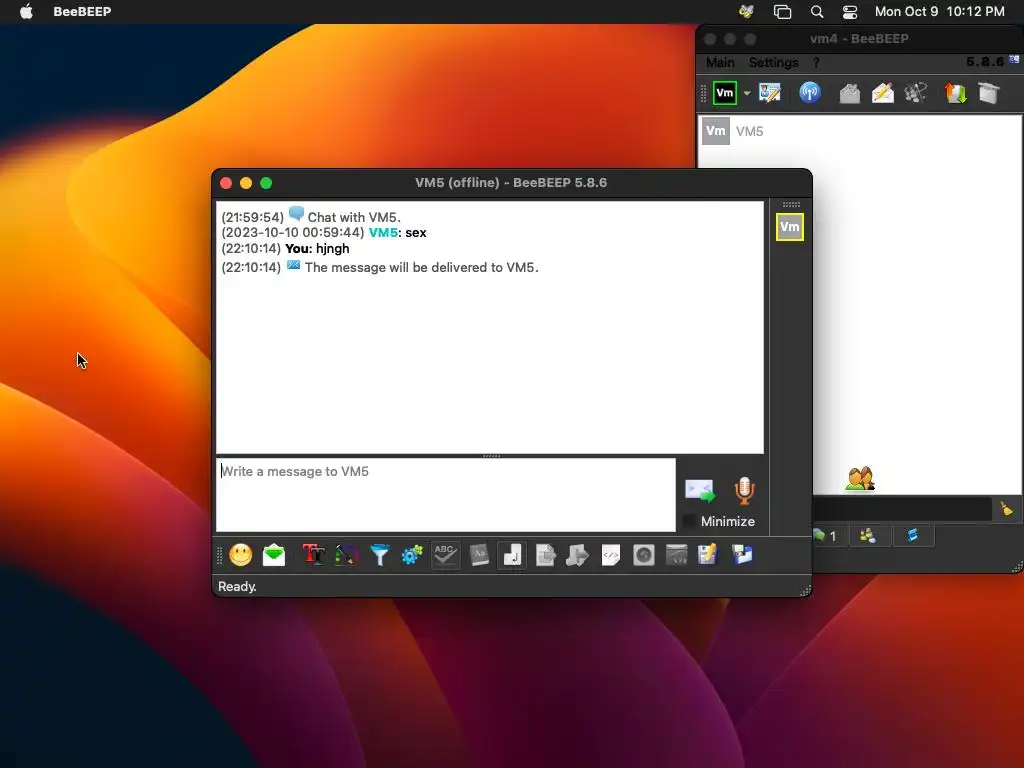Screen dimensions: 1024x768
Task: Open the emoticons smiley picker
Action: (240, 555)
